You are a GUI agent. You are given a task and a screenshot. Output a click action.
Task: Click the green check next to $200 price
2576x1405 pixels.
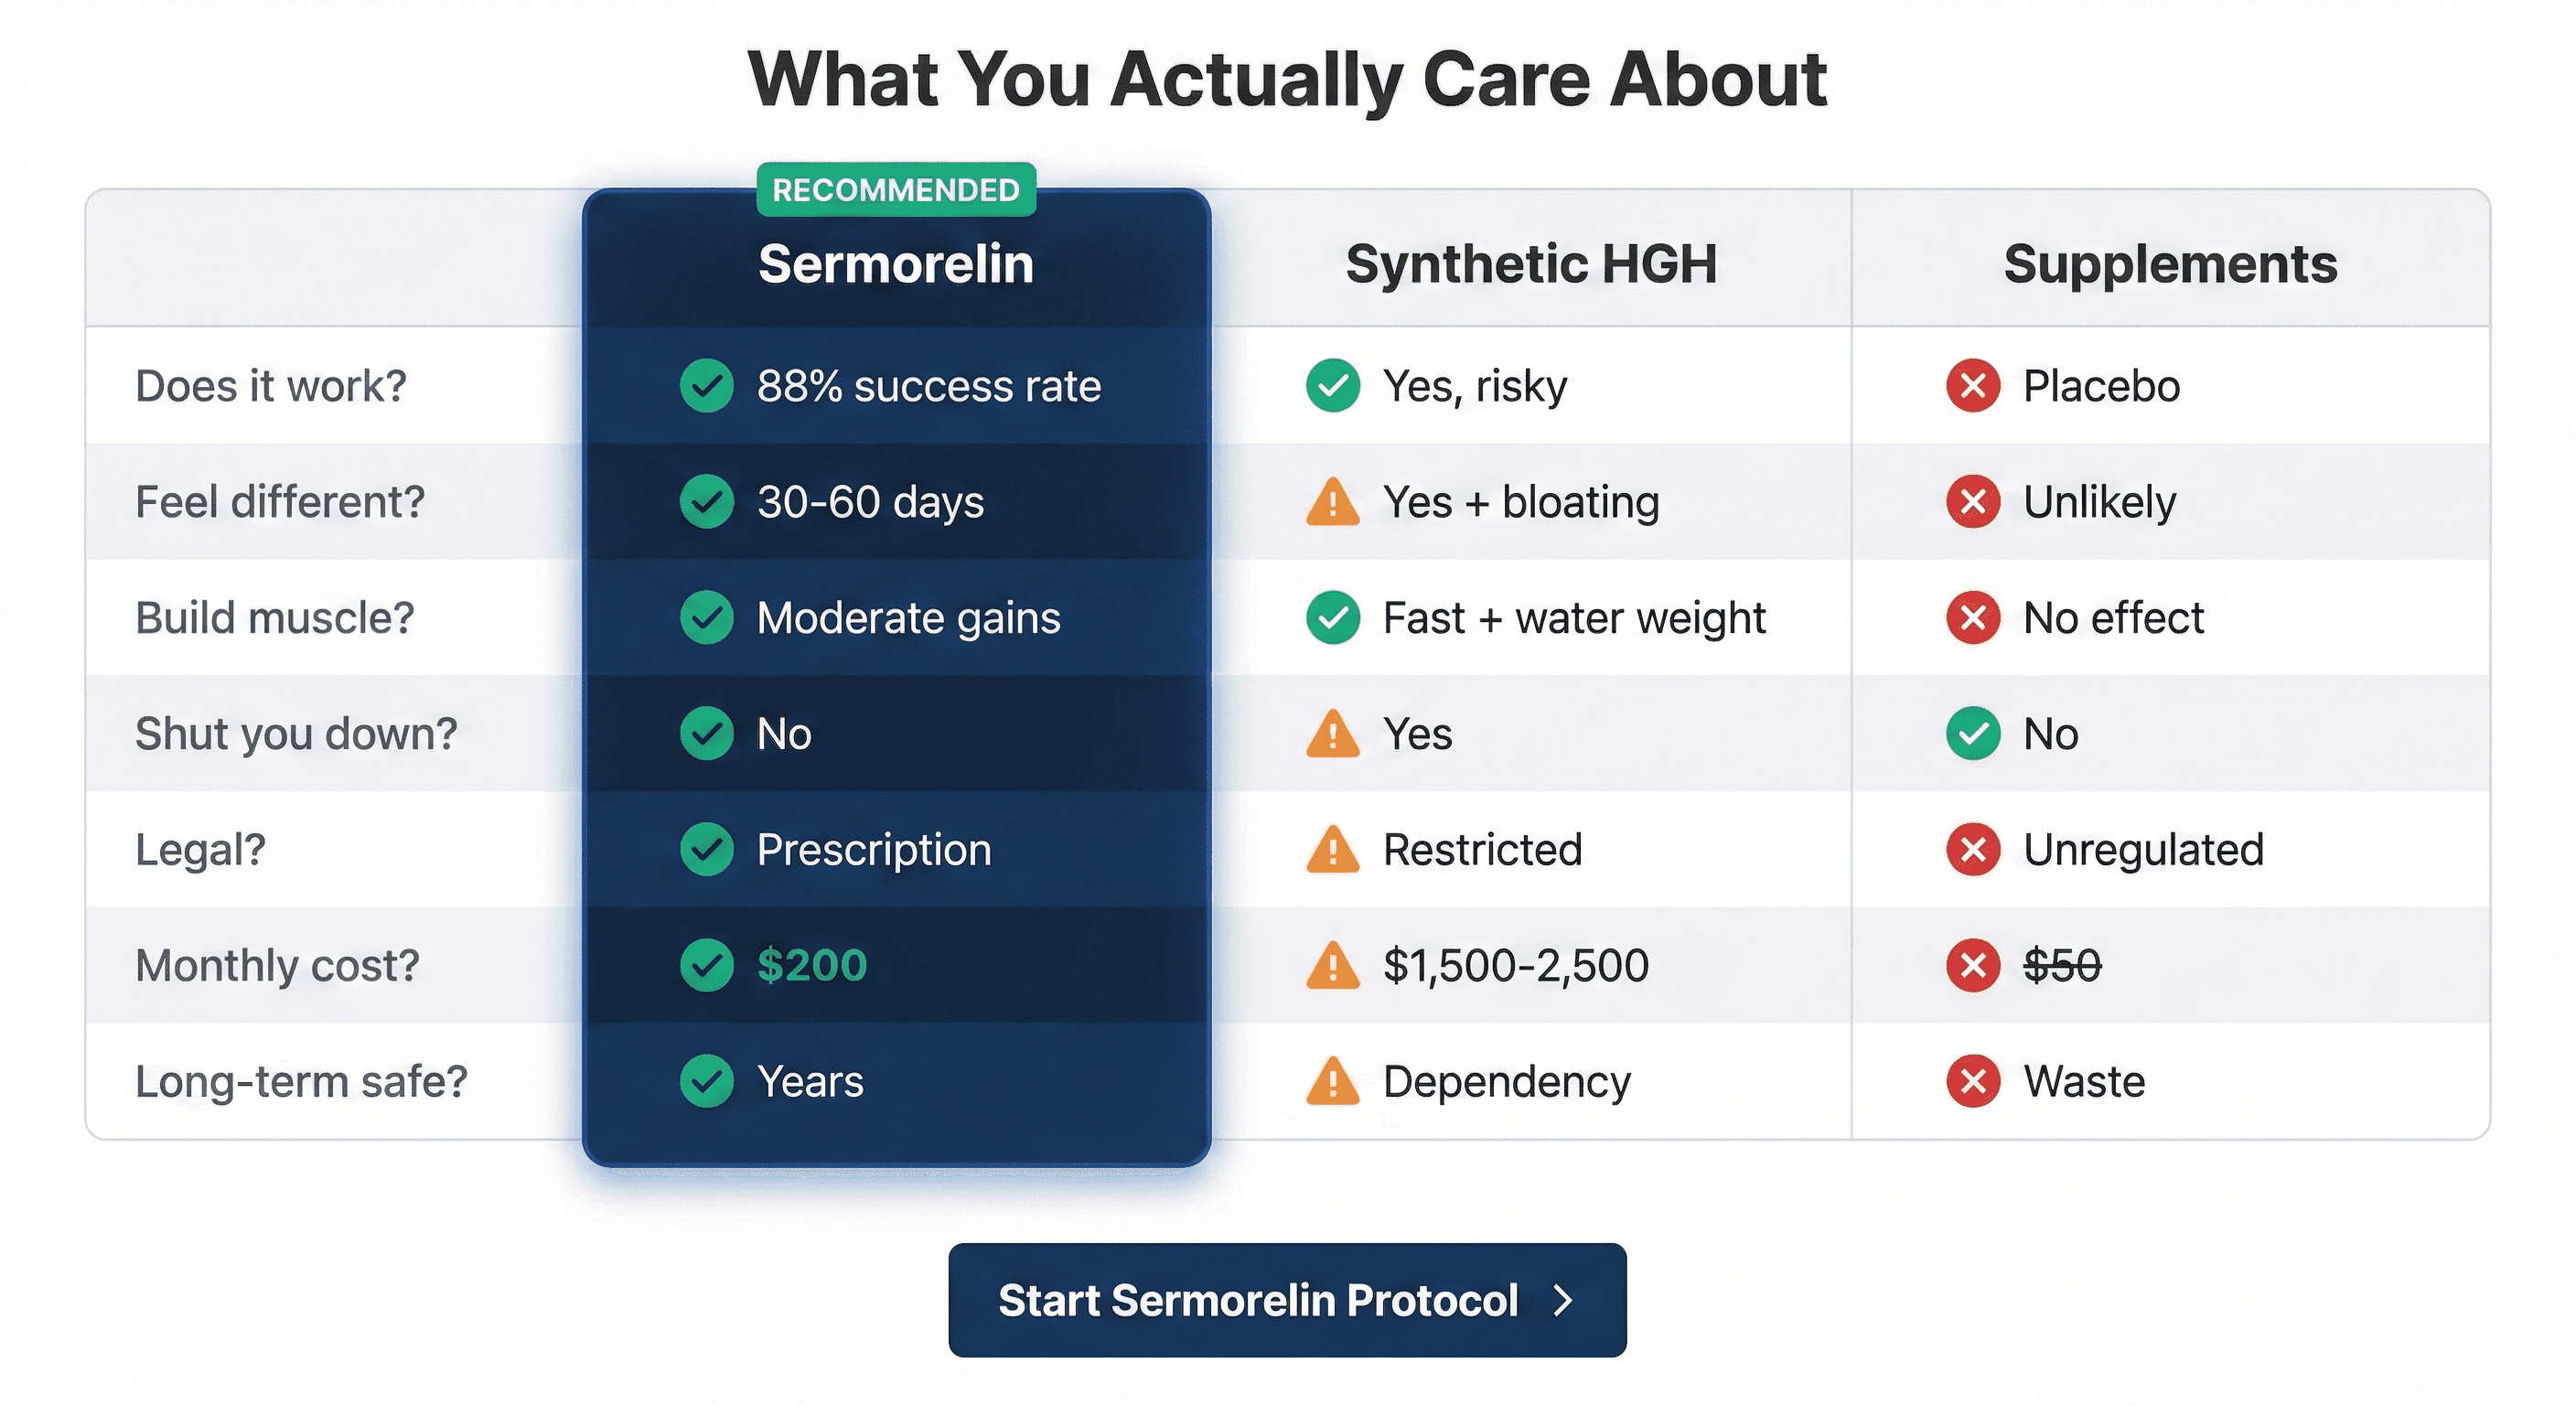[707, 966]
